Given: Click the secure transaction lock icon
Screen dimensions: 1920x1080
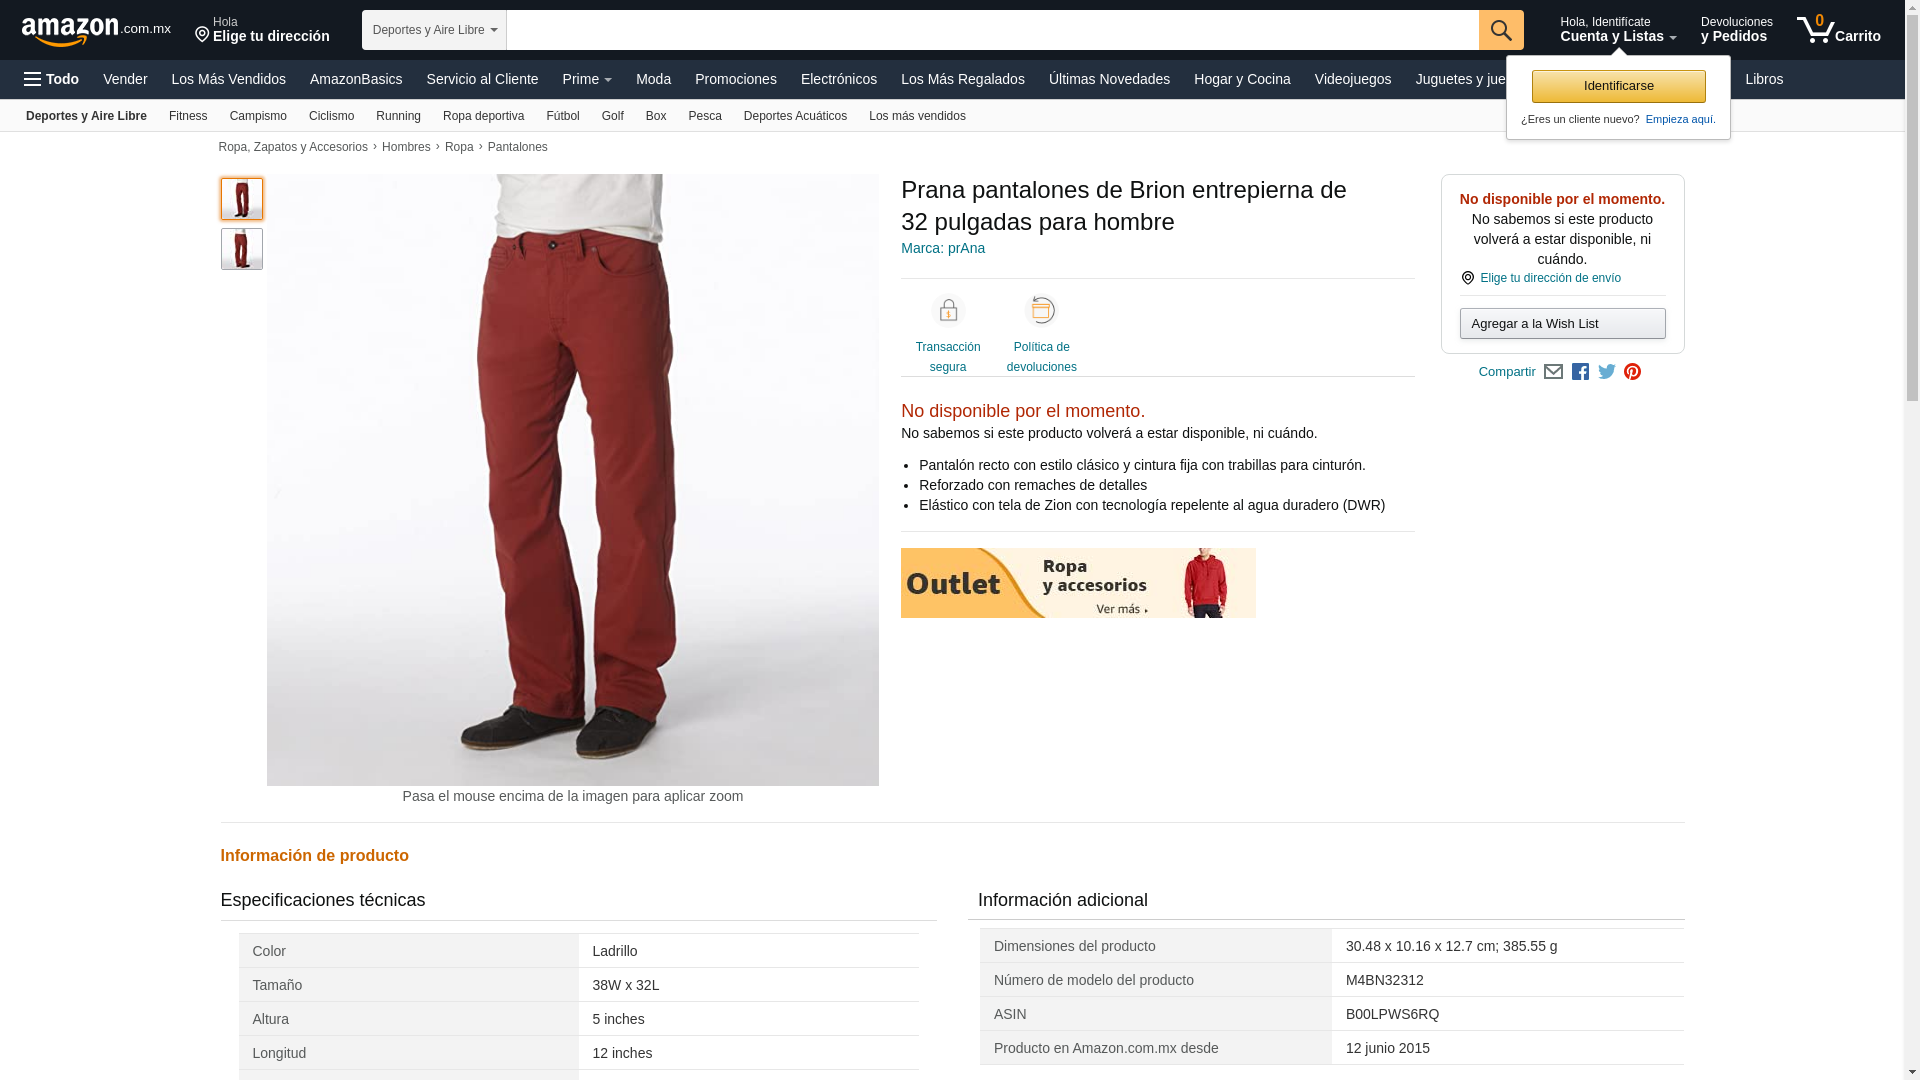Looking at the screenshot, I should [x=948, y=311].
